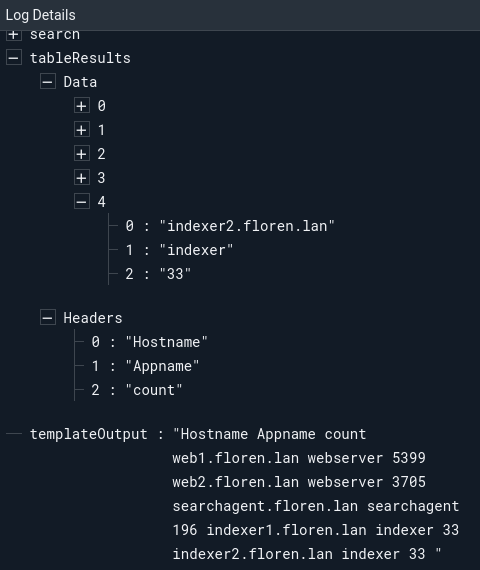480x570 pixels.
Task: Expand Data row 1
Action: click(82, 130)
